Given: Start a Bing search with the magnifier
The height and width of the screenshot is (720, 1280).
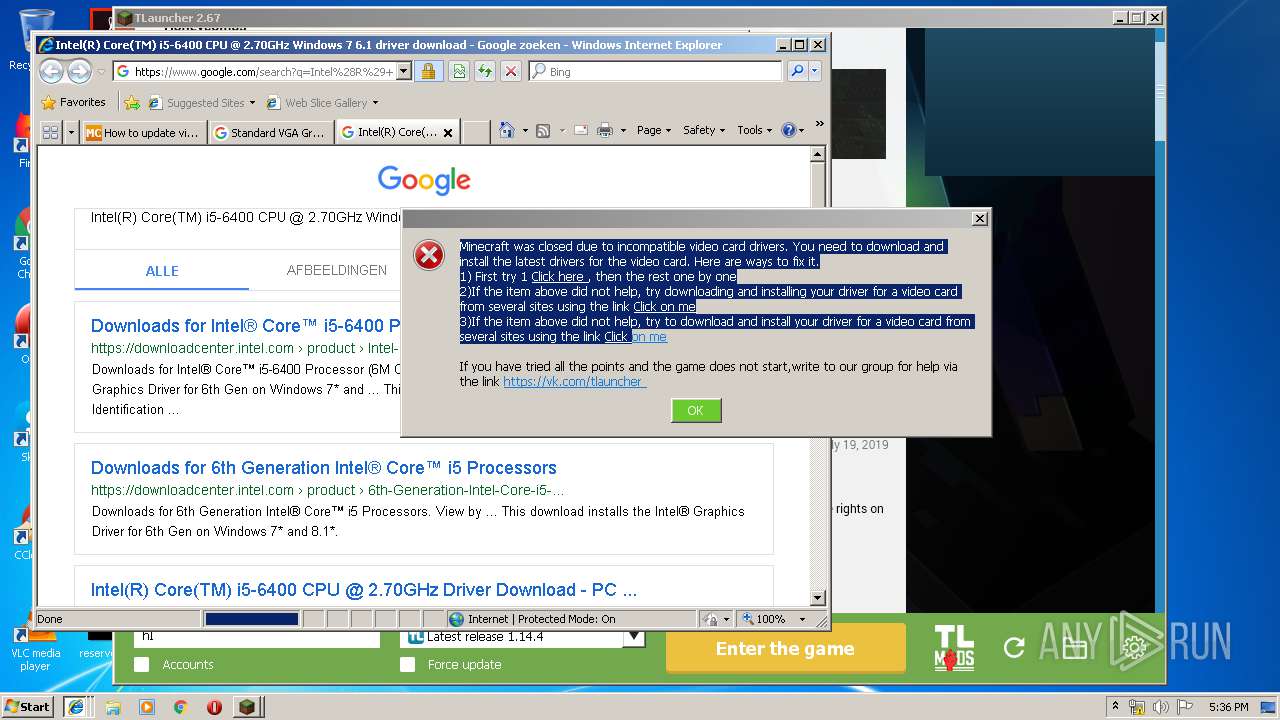Looking at the screenshot, I should (x=796, y=71).
